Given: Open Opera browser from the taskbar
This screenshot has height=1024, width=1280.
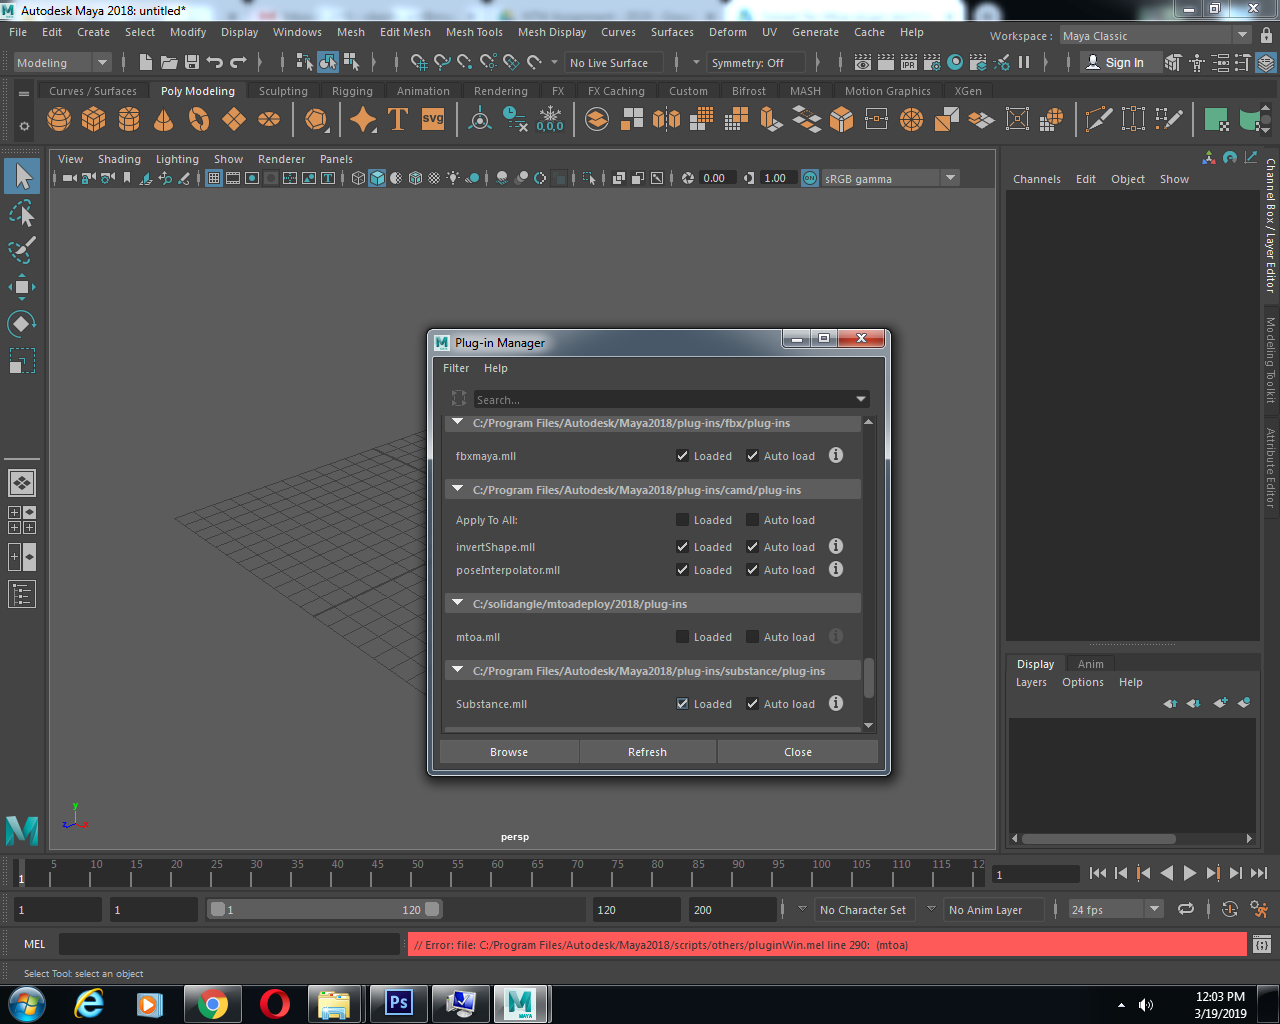Looking at the screenshot, I should coord(274,1003).
